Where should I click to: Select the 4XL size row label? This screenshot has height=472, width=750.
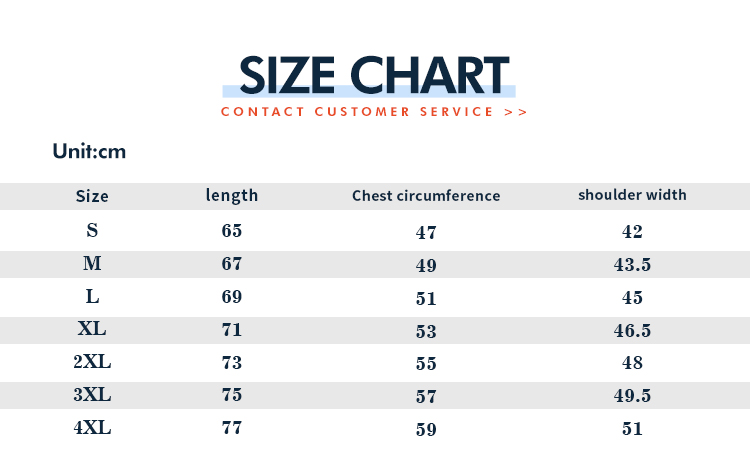(x=92, y=428)
